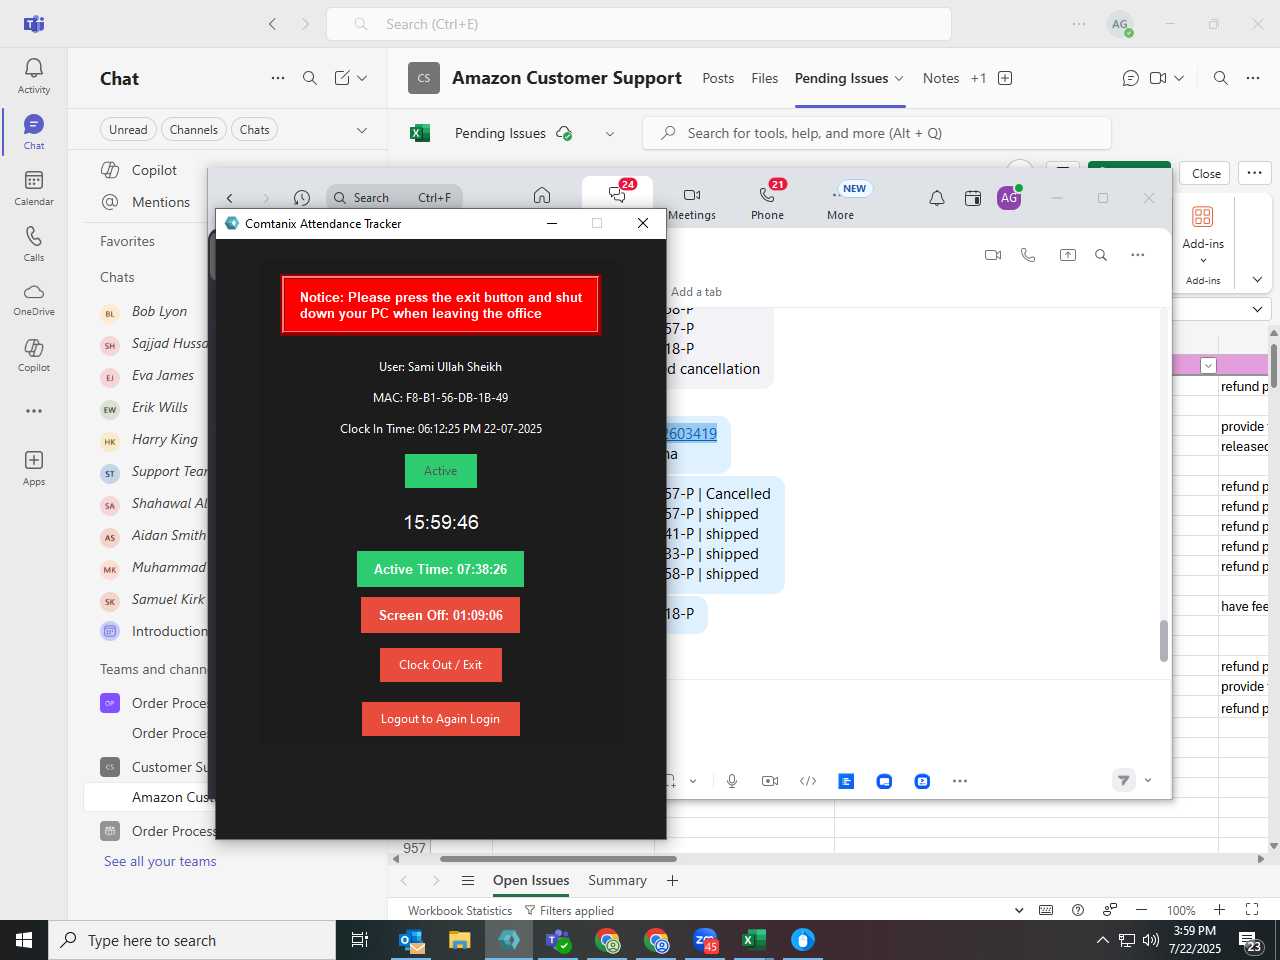Open send options chevron in Zoom chat
This screenshot has width=1280, height=960.
(1148, 781)
